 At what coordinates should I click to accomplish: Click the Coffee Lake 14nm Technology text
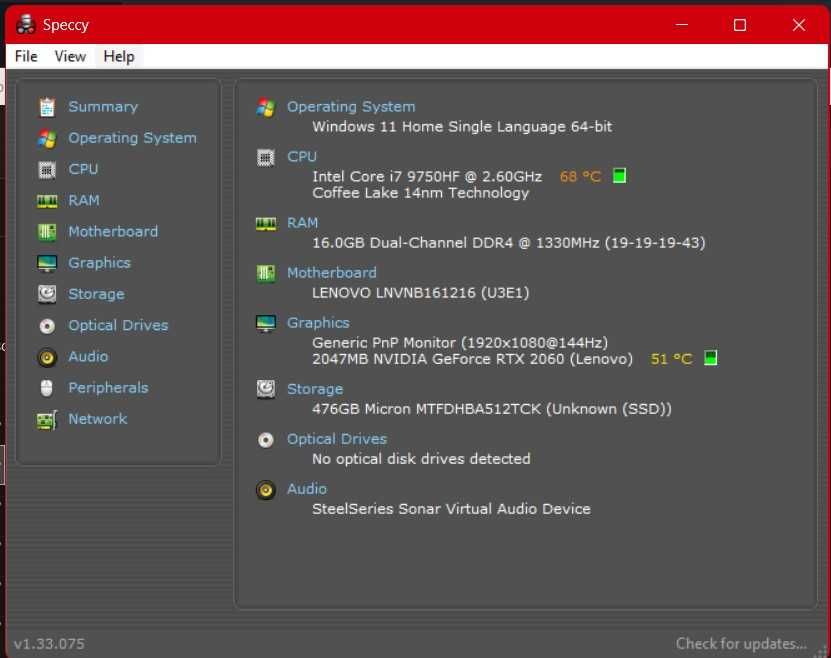(x=420, y=193)
